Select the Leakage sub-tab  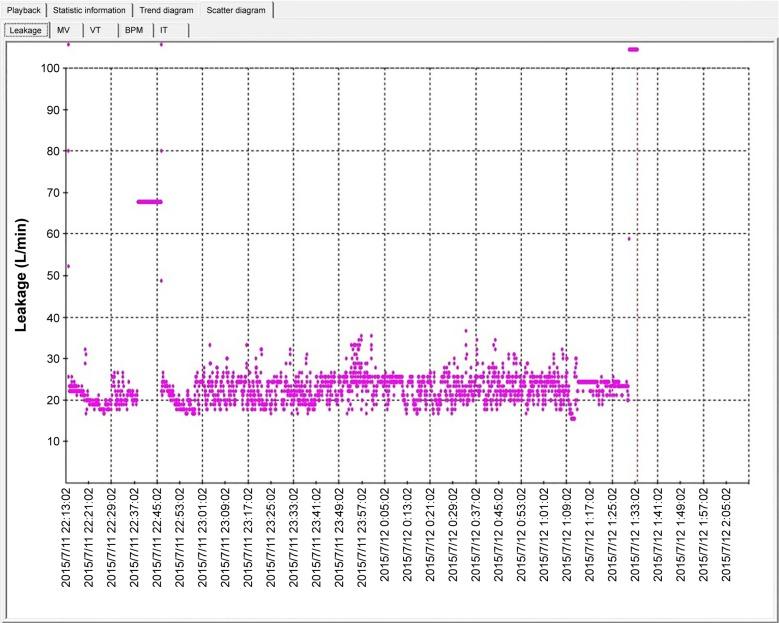24,30
